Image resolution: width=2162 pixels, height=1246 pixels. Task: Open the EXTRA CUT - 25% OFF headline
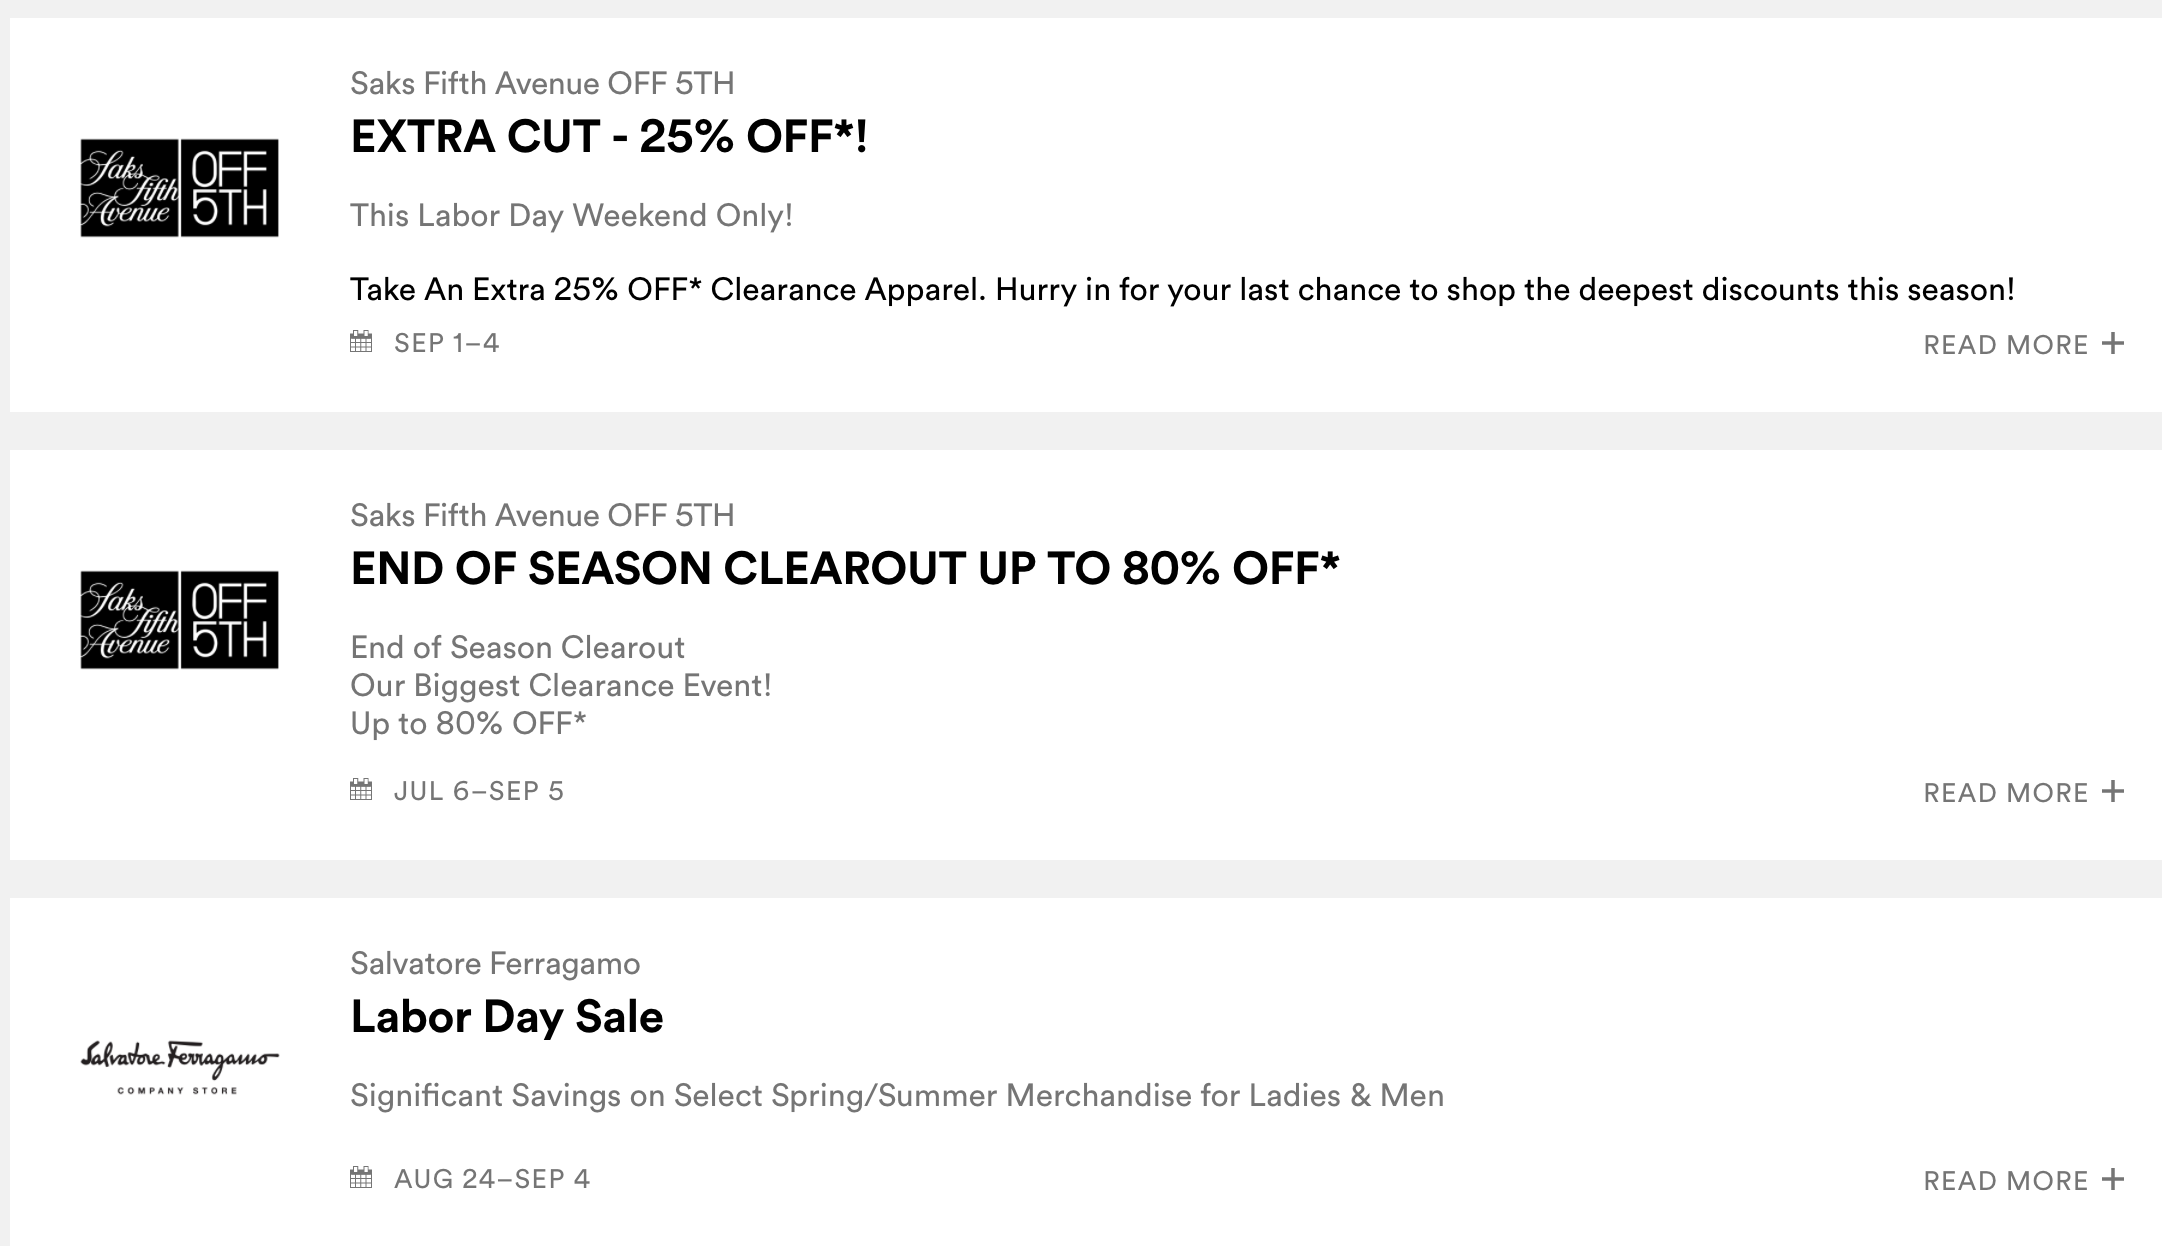608,137
